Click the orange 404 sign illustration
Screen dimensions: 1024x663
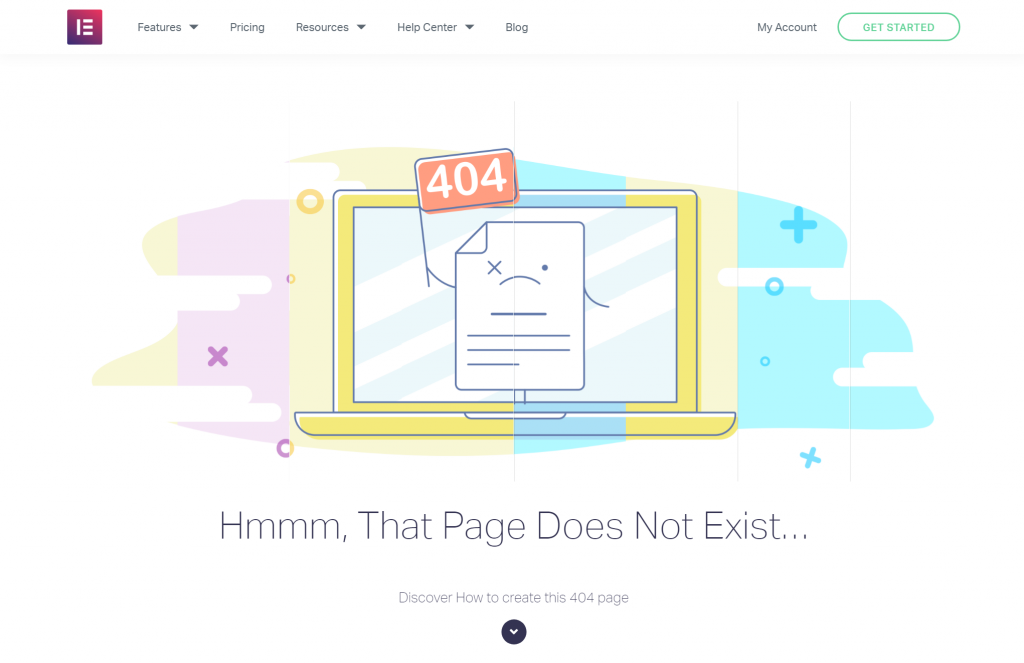pos(466,180)
